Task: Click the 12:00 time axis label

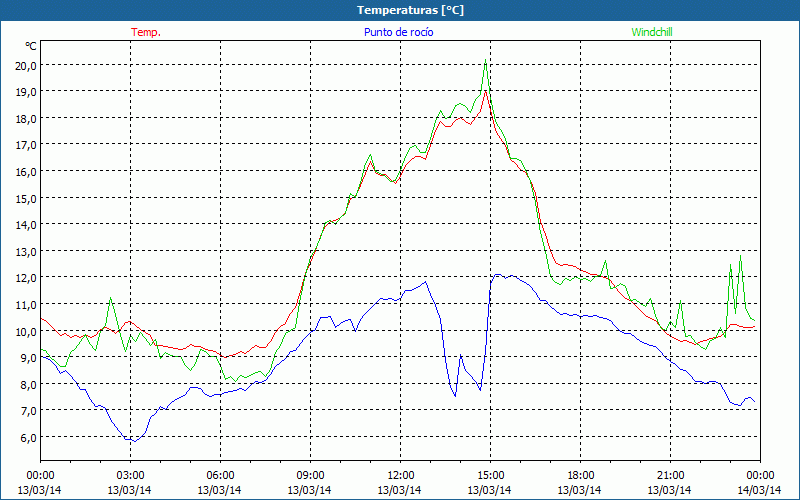Action: (x=400, y=476)
